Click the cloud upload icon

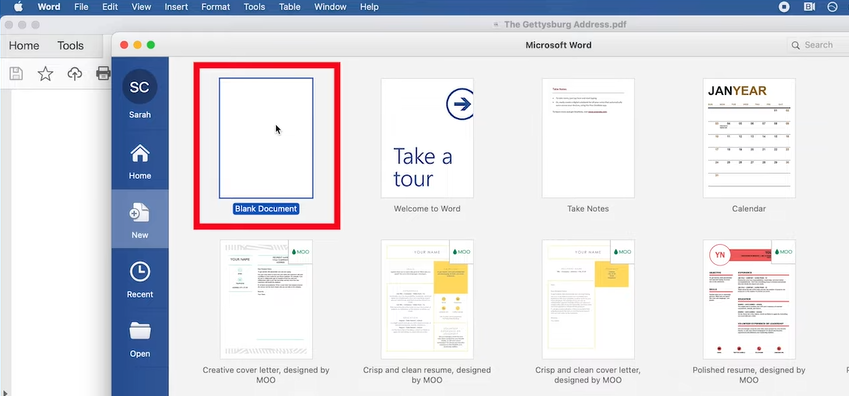[75, 74]
